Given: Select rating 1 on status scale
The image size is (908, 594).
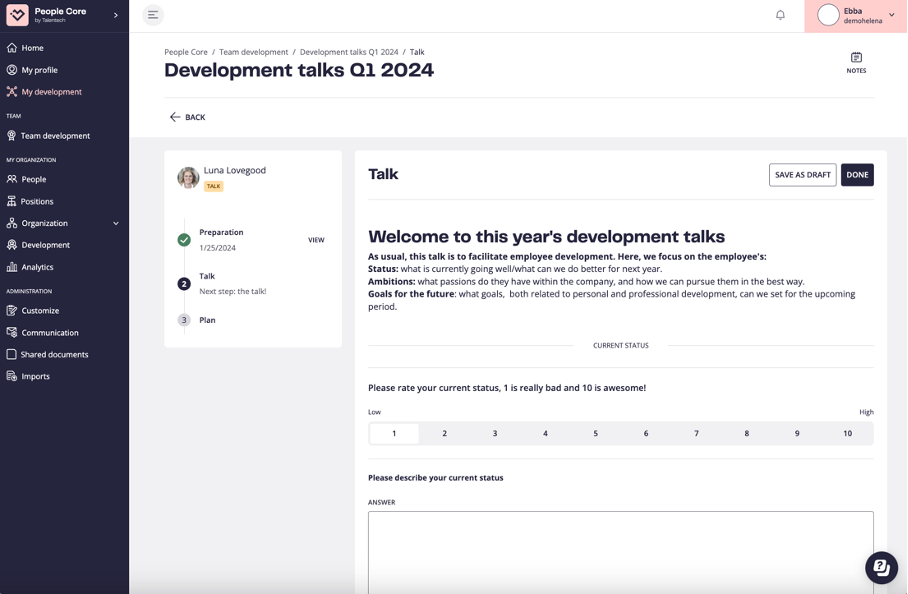Looking at the screenshot, I should pos(394,433).
